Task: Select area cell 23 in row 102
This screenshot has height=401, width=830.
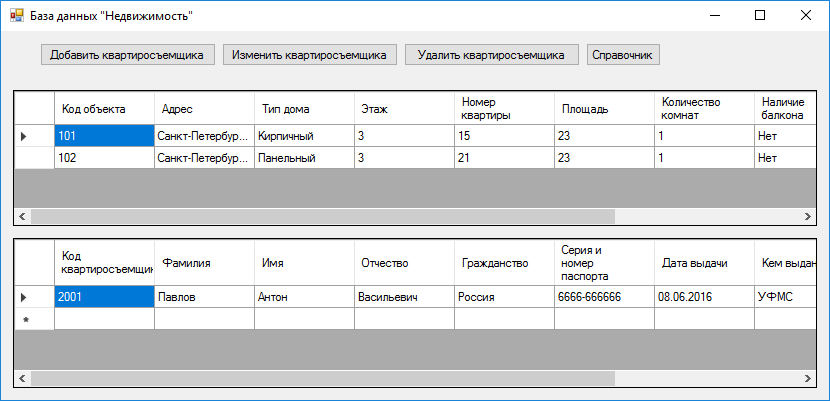Action: [605, 158]
